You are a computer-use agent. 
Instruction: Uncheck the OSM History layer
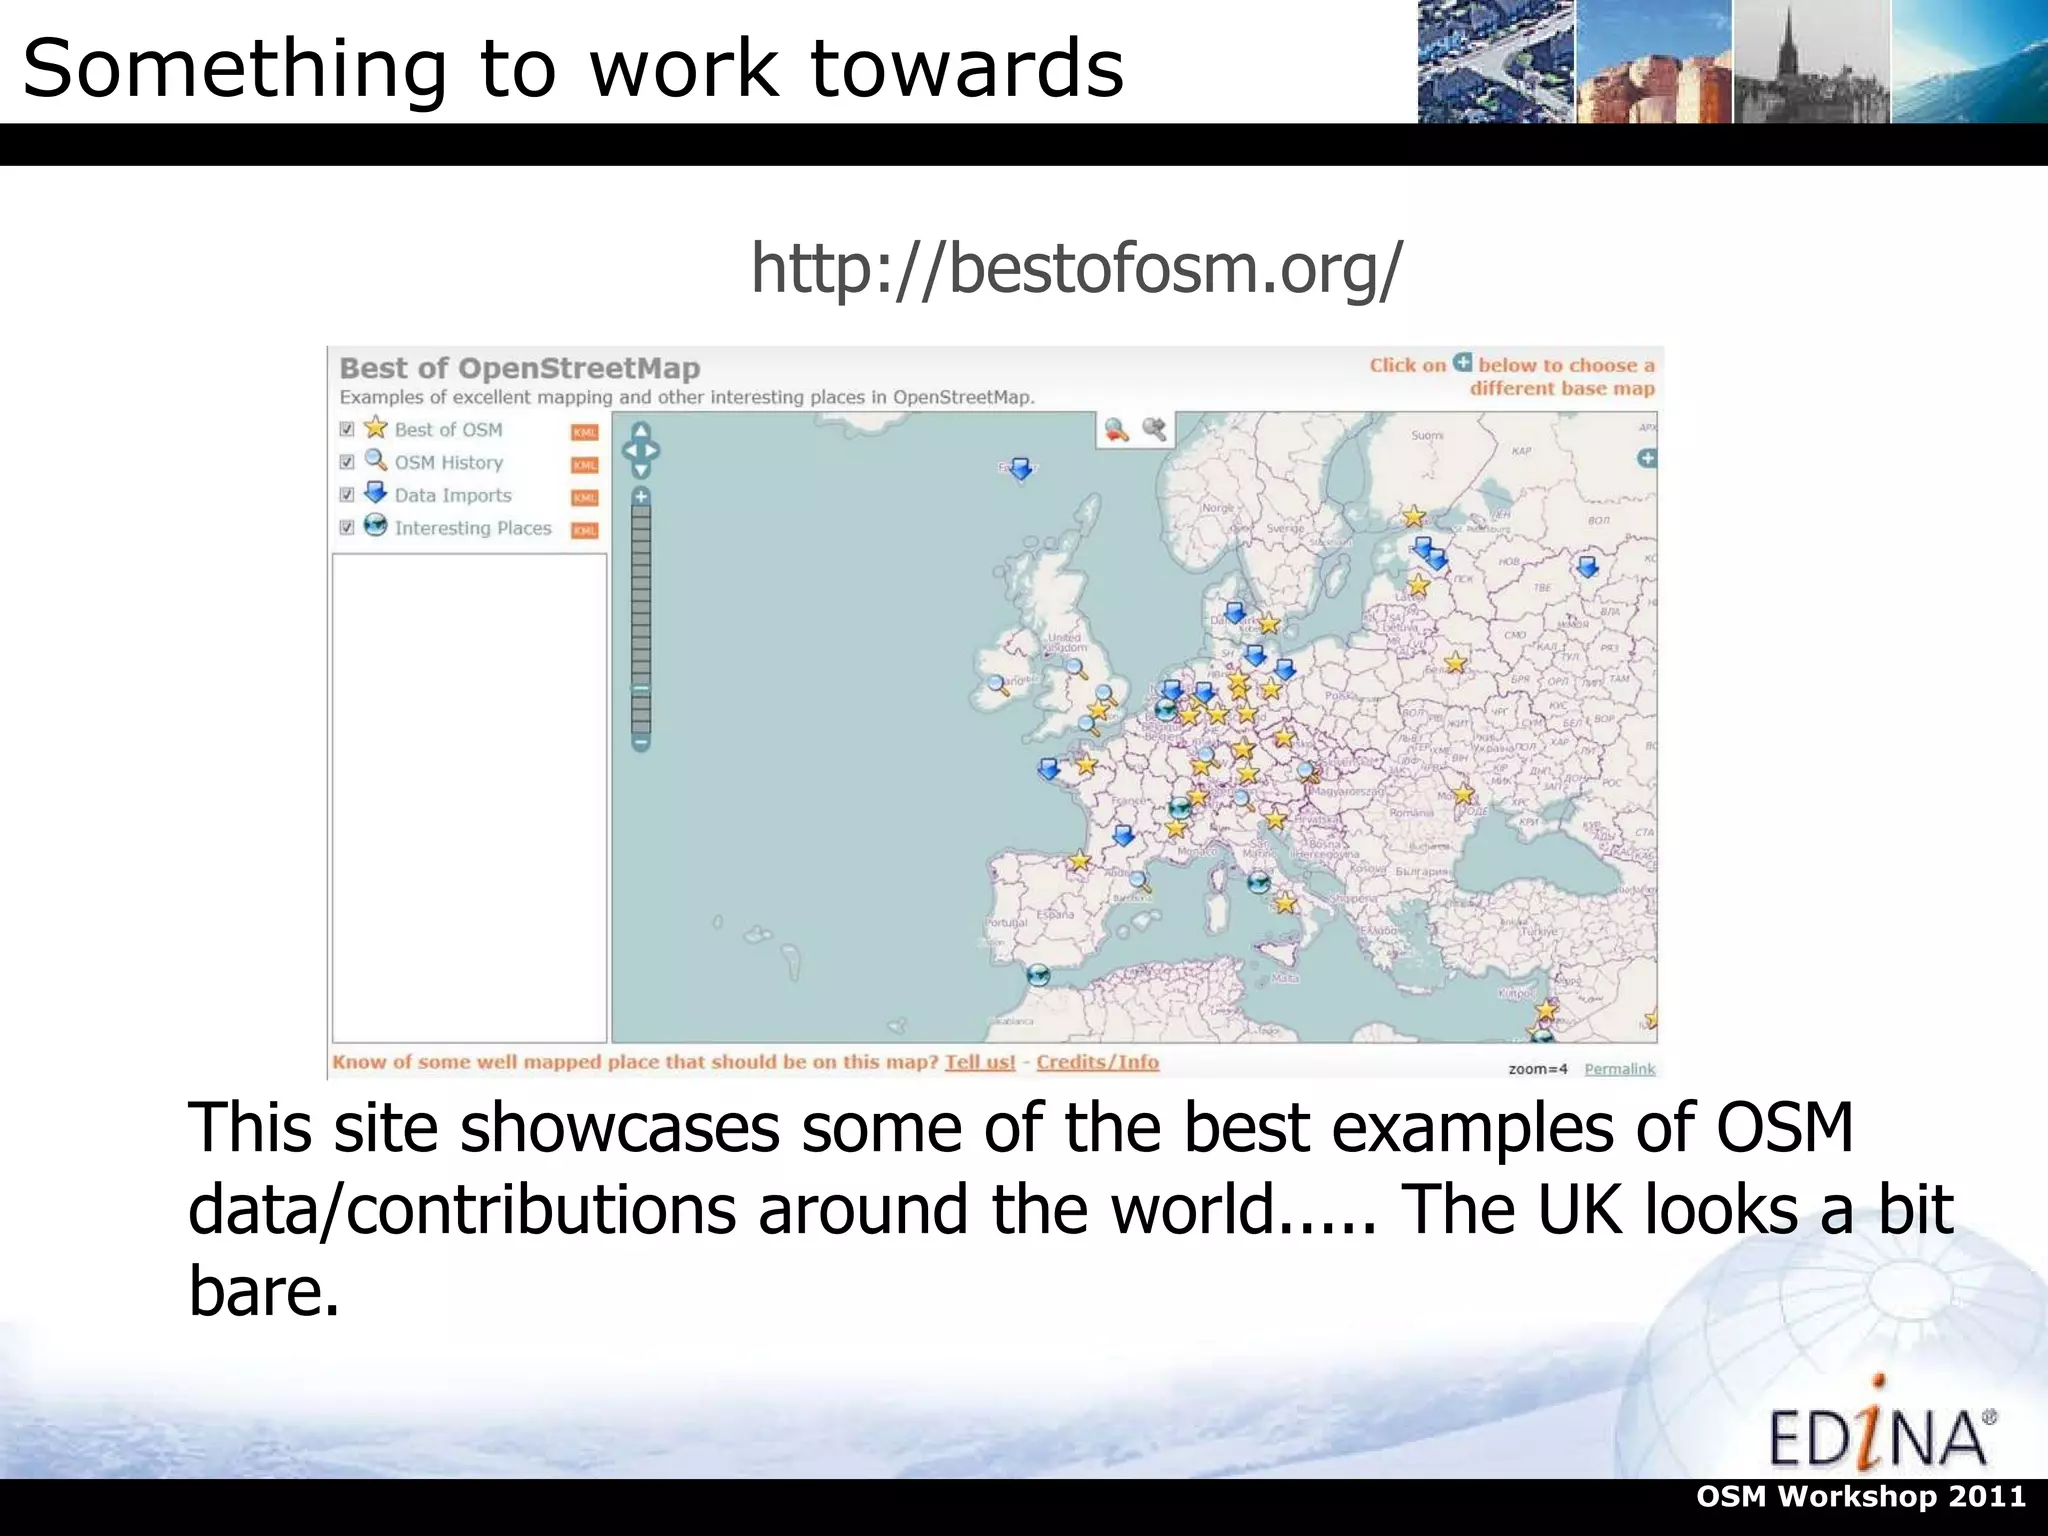(347, 462)
